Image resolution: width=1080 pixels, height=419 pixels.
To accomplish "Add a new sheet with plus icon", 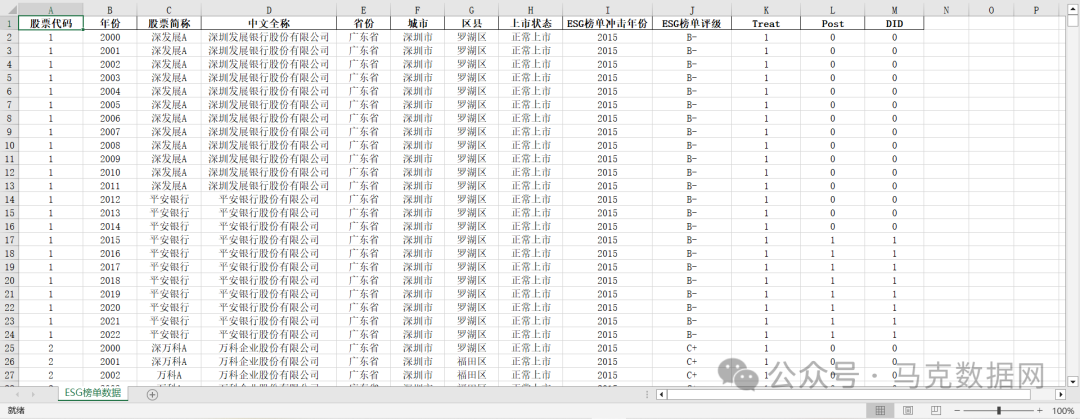I will coord(152,394).
